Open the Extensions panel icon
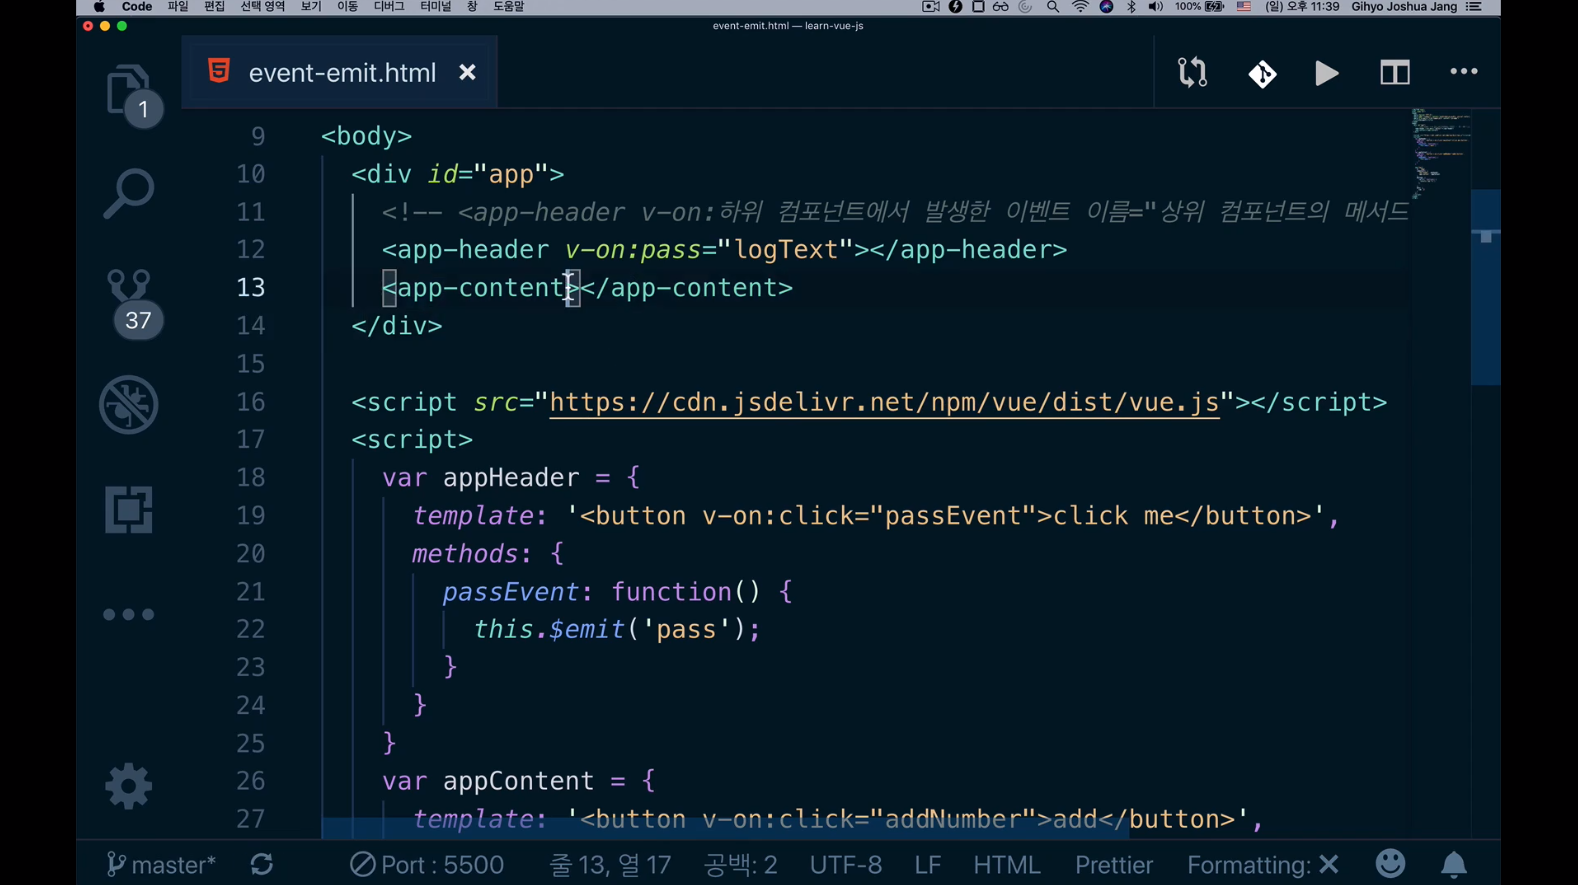The image size is (1578, 886). tap(128, 510)
